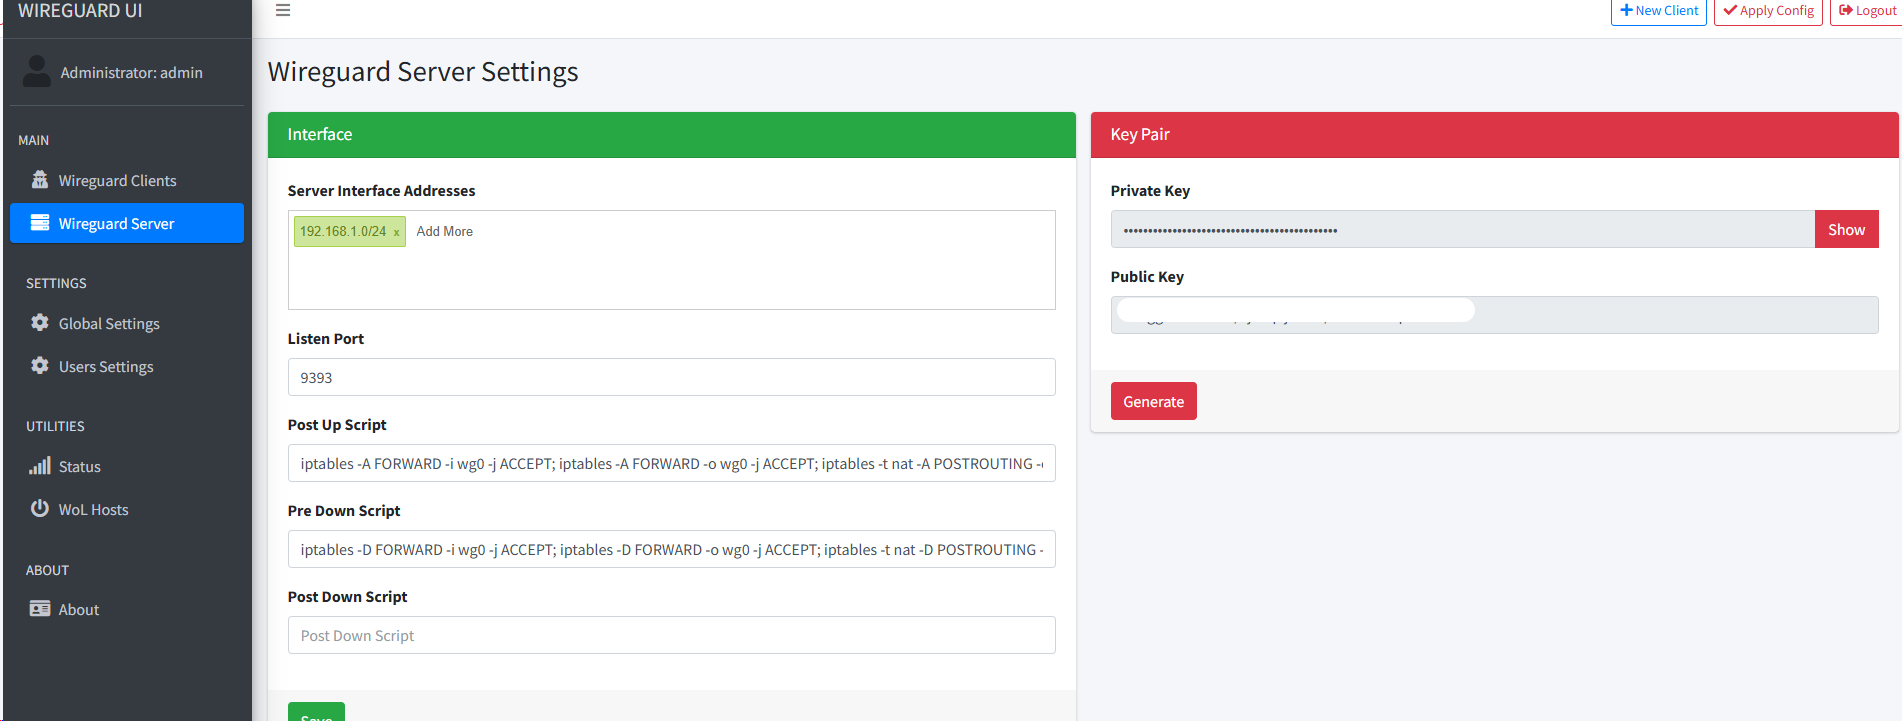Viewport: 1902px width, 721px height.
Task: Click the Global Settings gear icon
Action: pyautogui.click(x=40, y=323)
